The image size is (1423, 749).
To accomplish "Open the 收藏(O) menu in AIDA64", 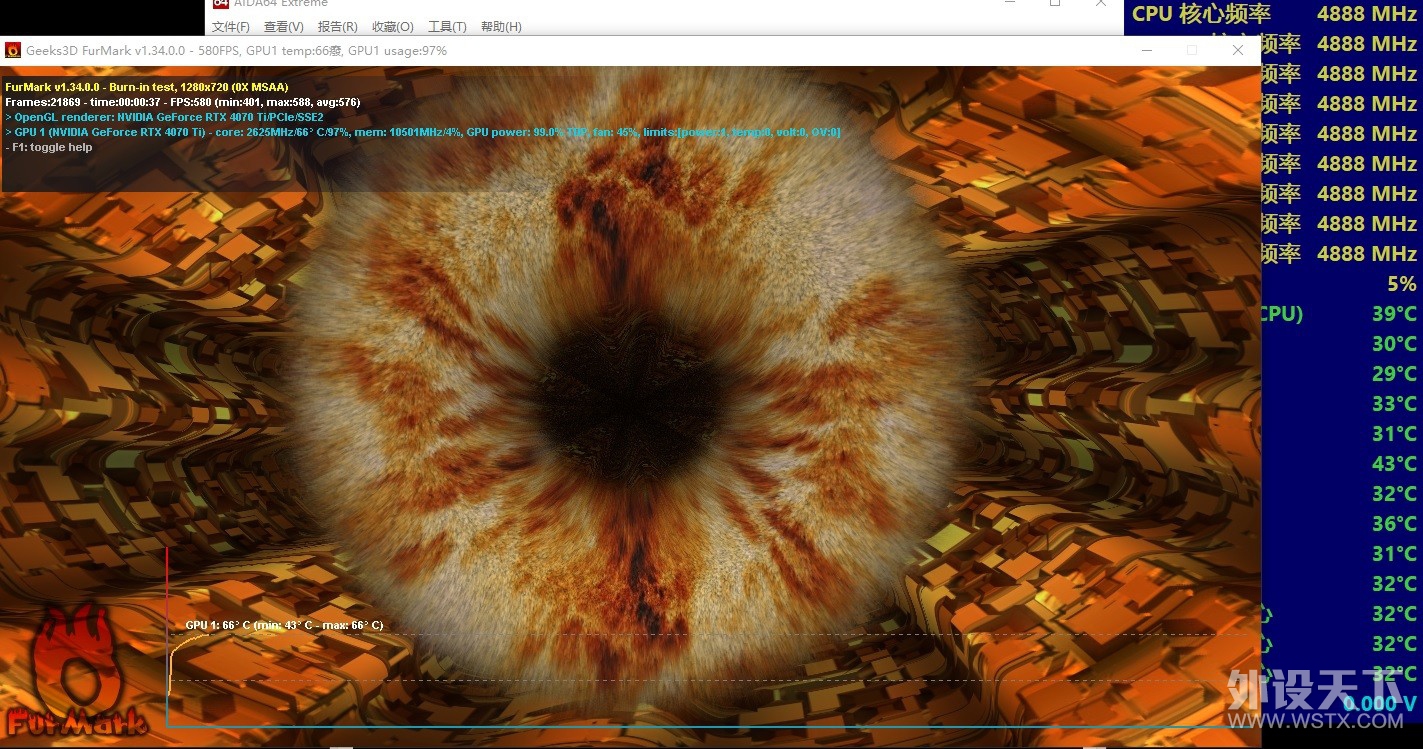I will point(392,27).
